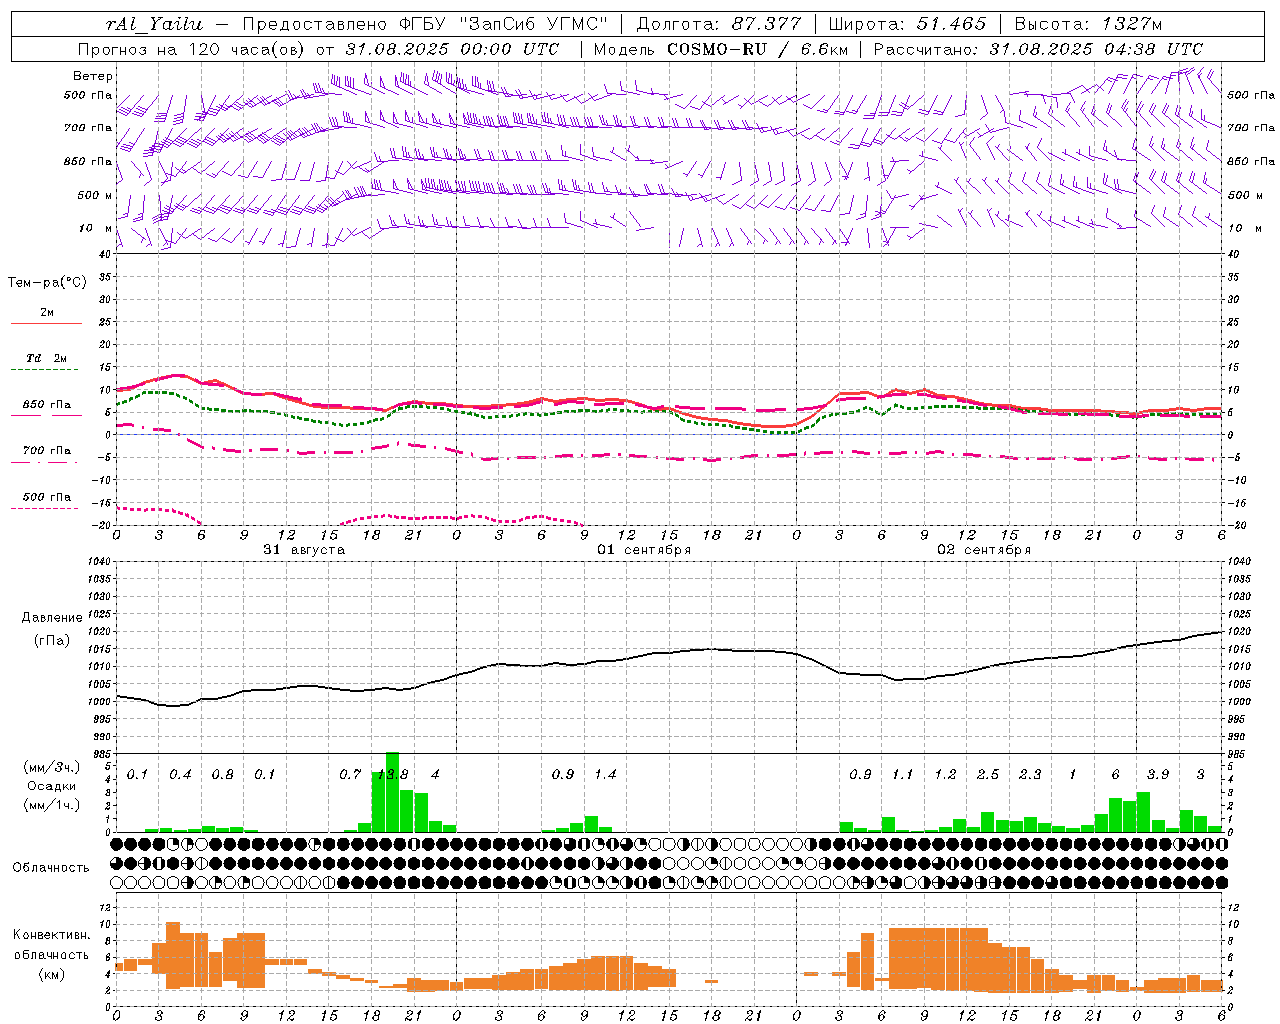Click the Td 2м legend entry
This screenshot has height=1024, width=1280.
click(x=46, y=358)
